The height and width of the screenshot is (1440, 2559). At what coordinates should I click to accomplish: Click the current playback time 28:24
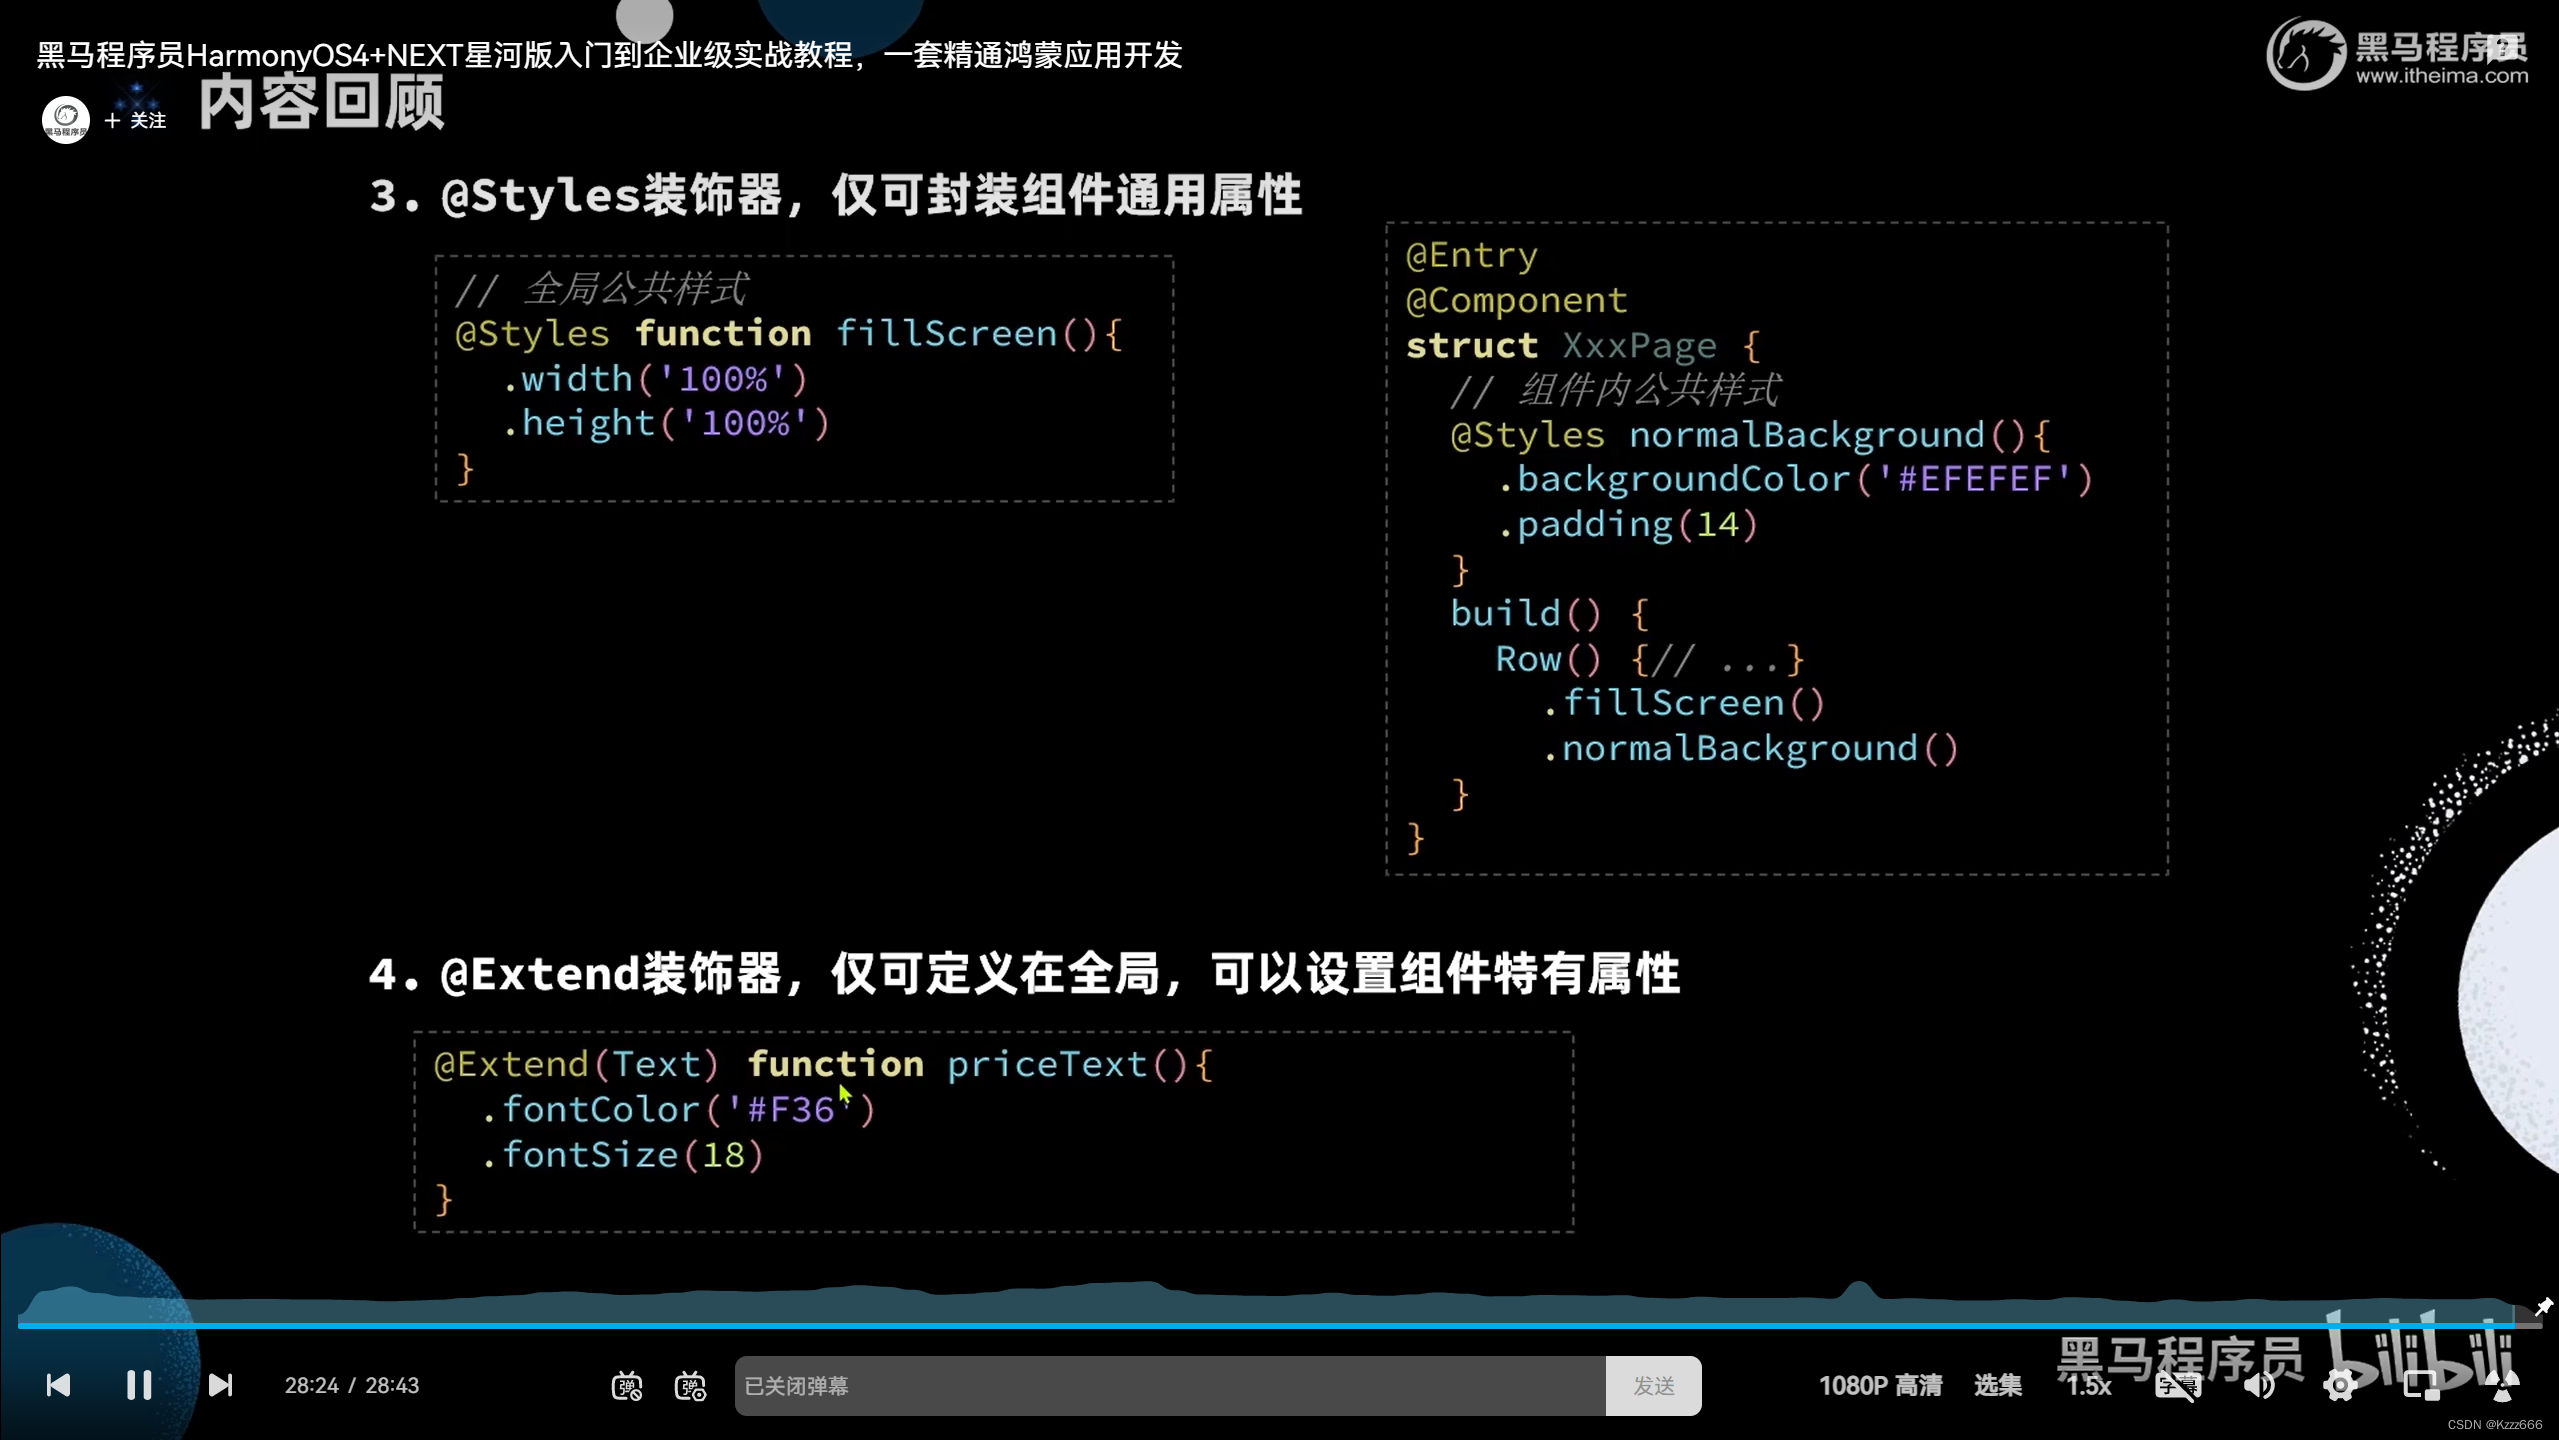click(x=311, y=1385)
